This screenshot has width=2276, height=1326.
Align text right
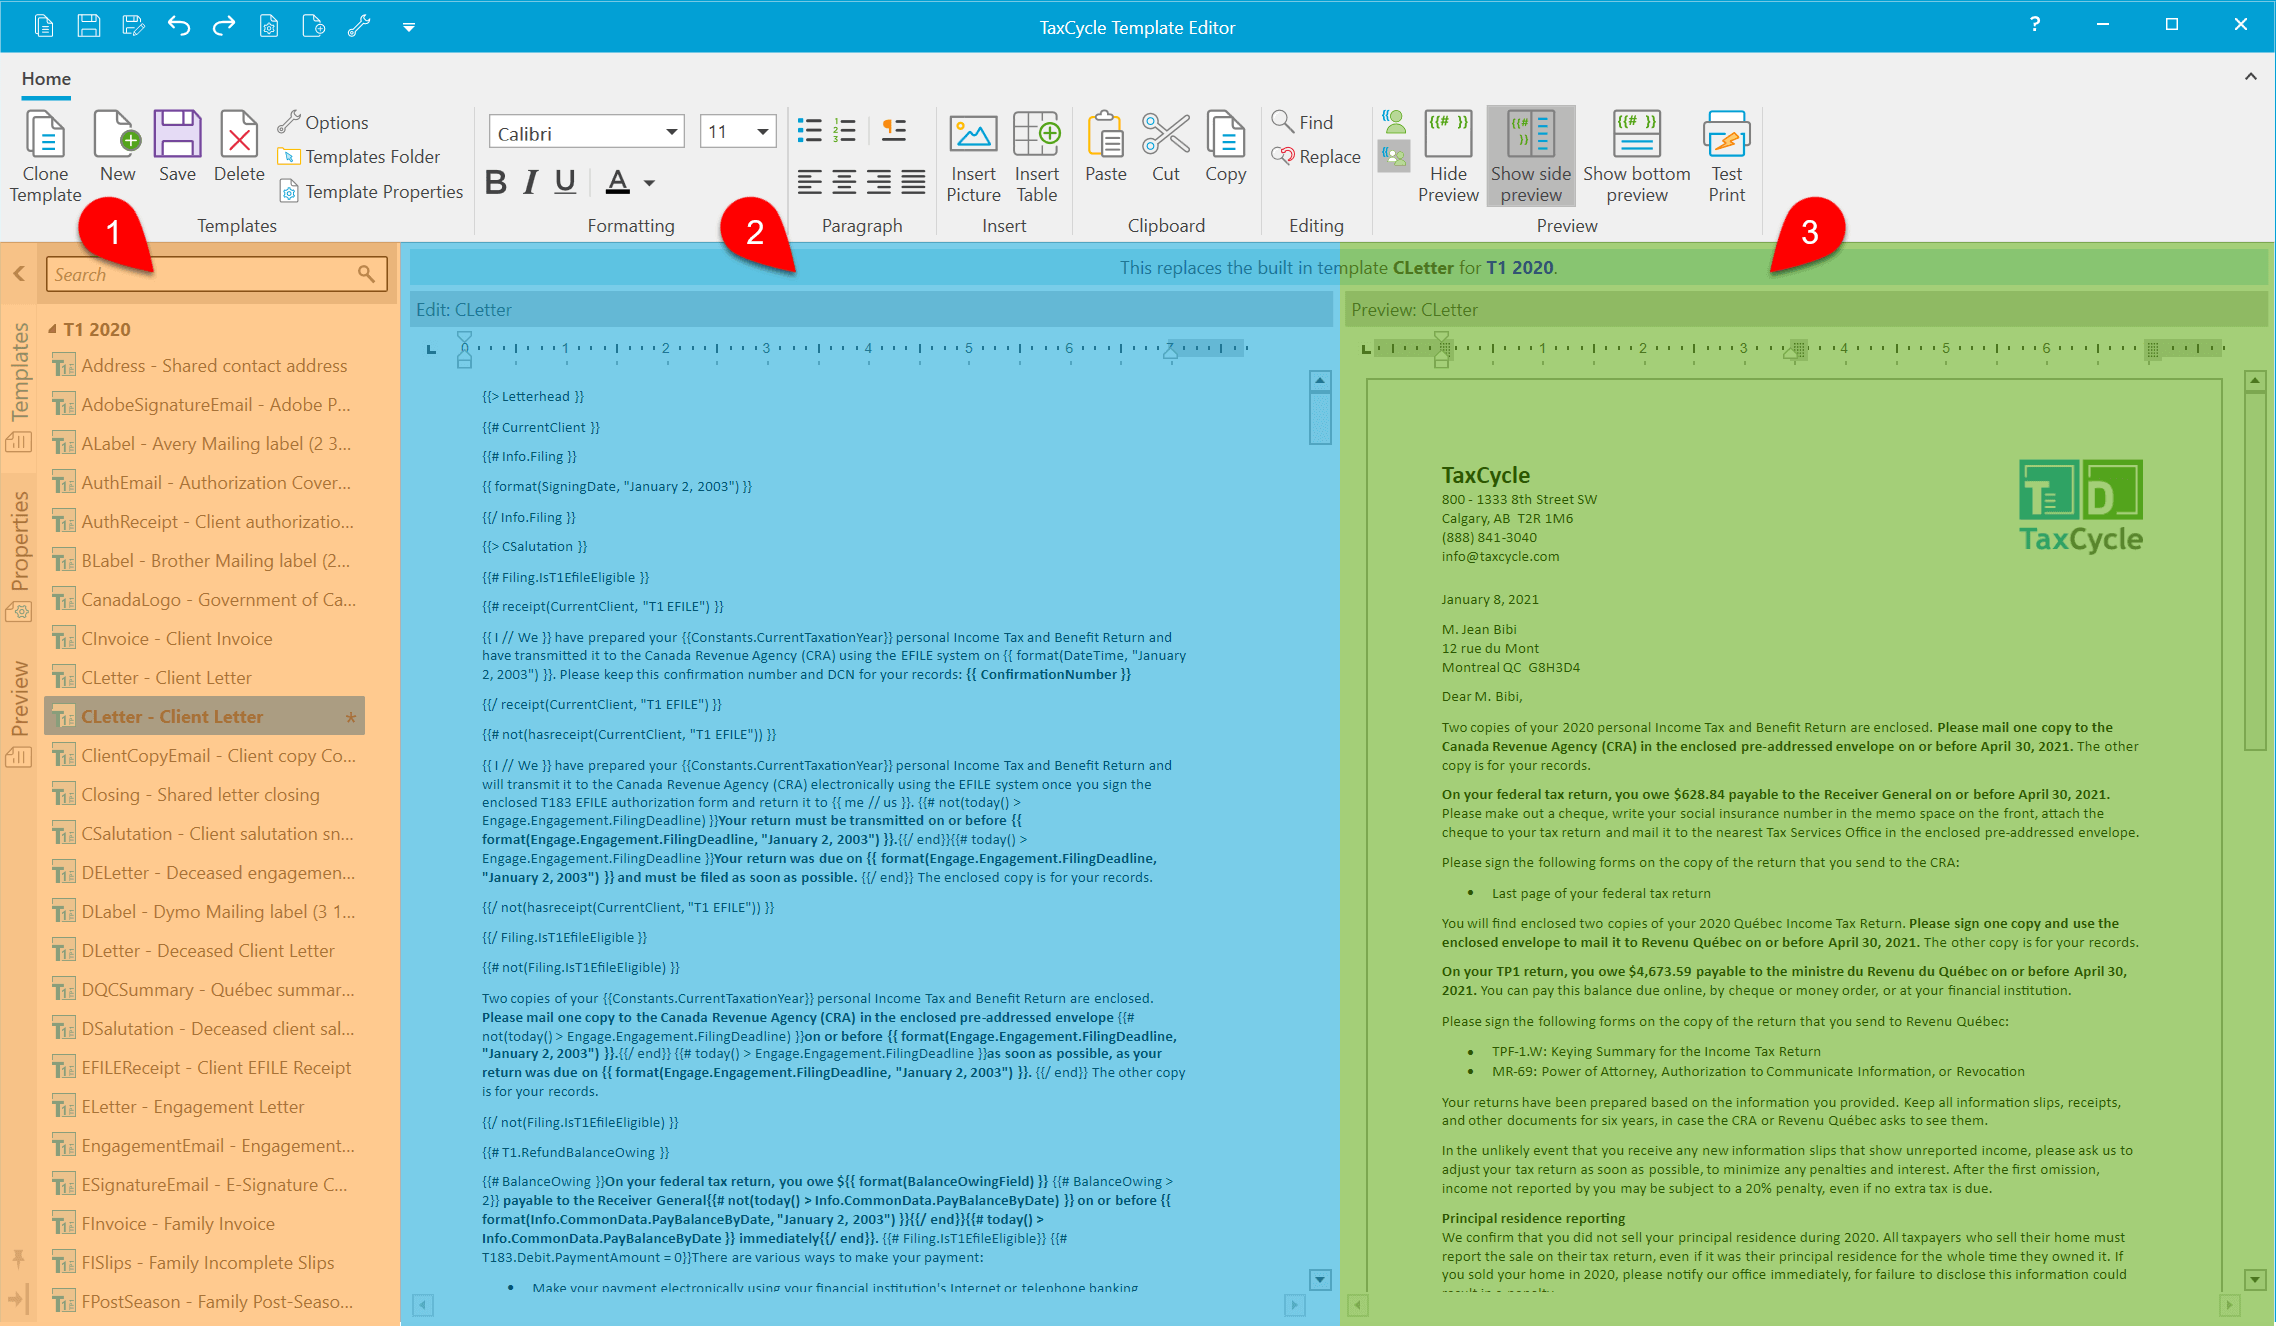tap(878, 182)
